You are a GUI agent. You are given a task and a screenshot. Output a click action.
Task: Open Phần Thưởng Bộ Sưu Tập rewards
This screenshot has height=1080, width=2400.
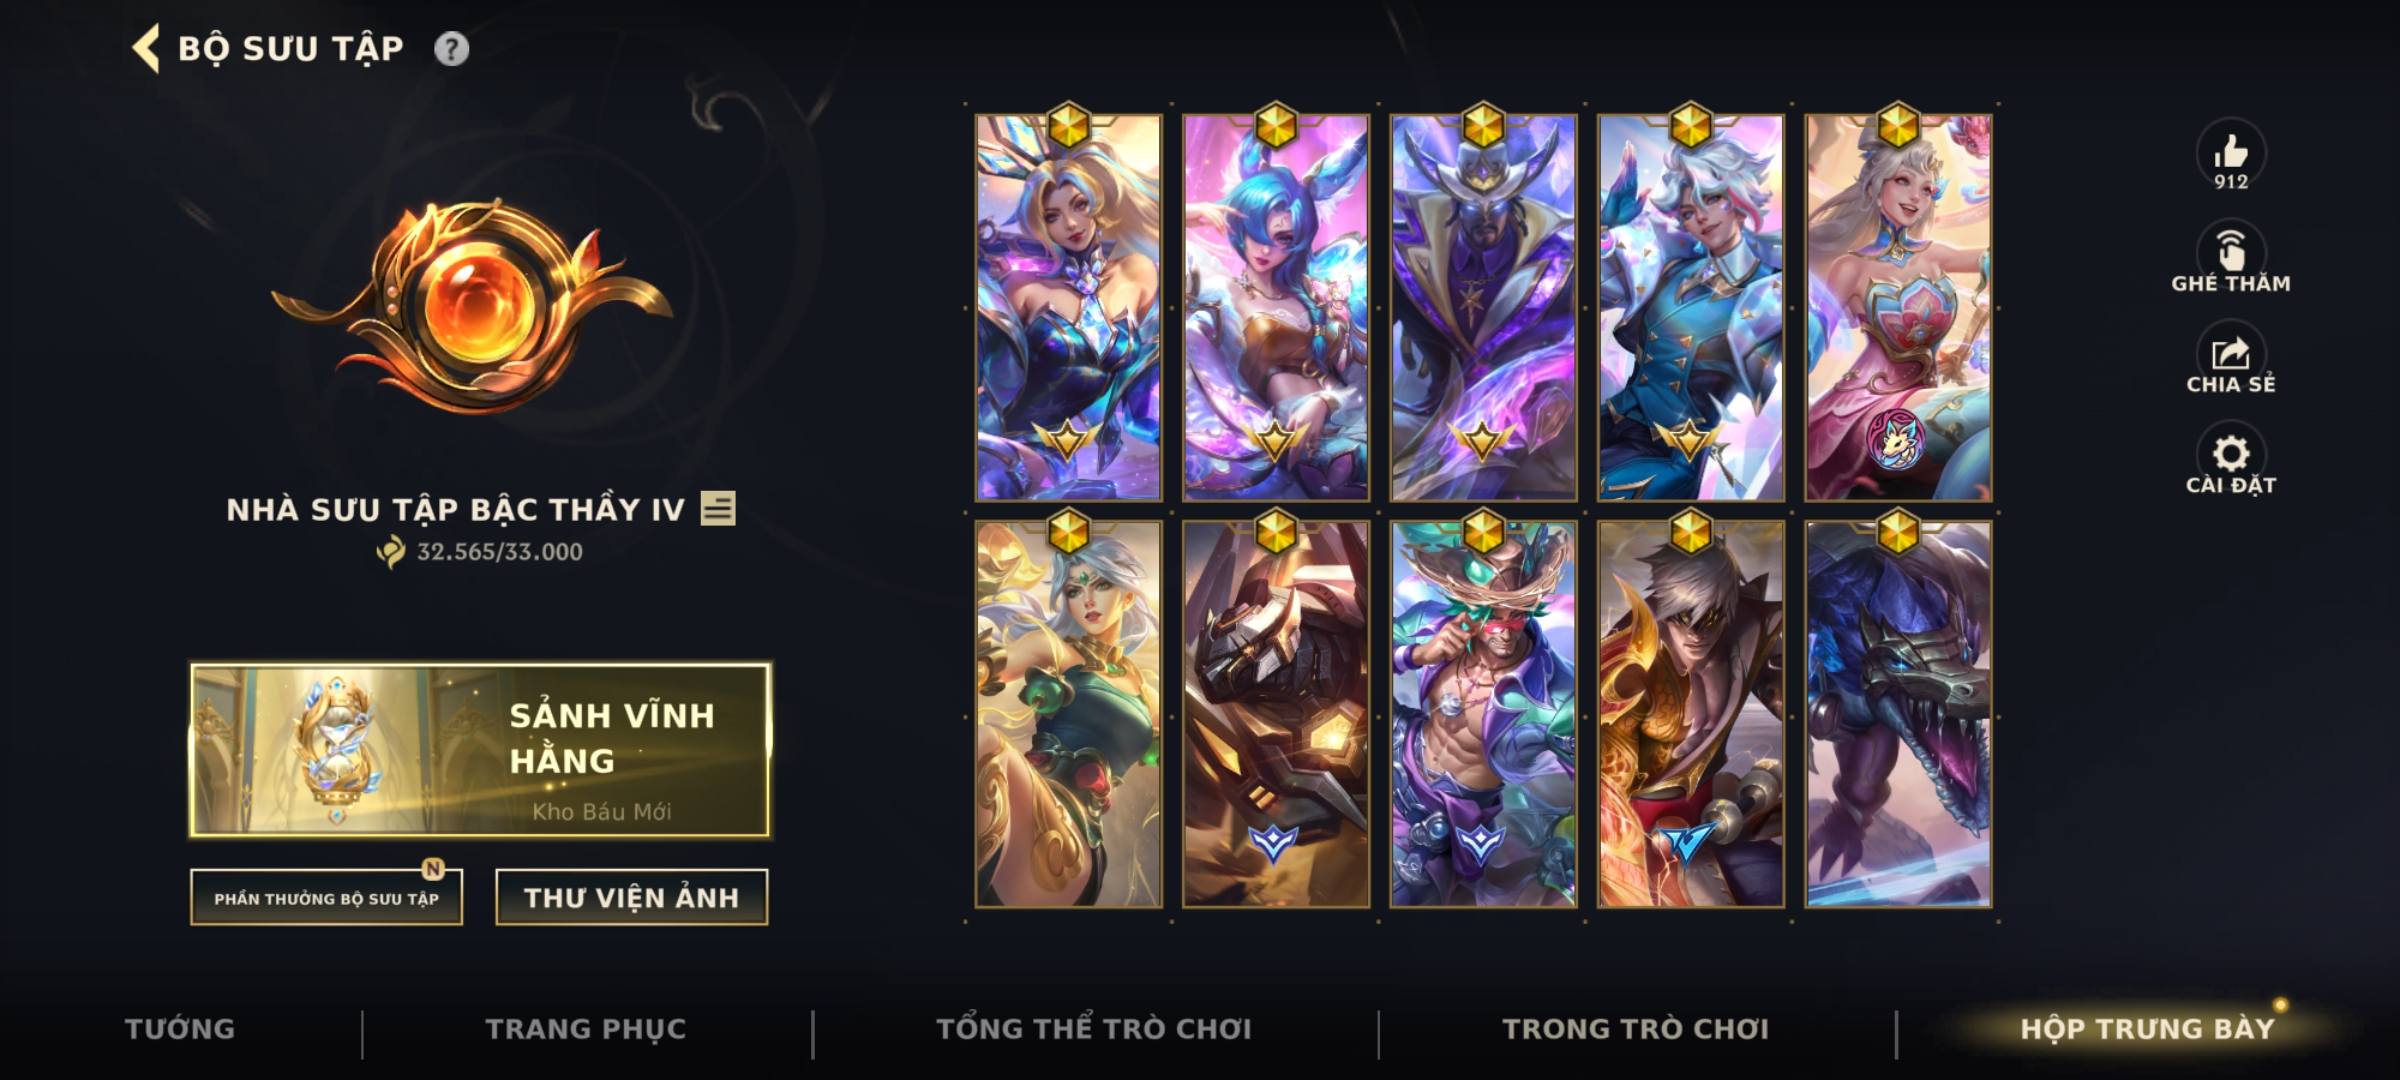[x=326, y=897]
